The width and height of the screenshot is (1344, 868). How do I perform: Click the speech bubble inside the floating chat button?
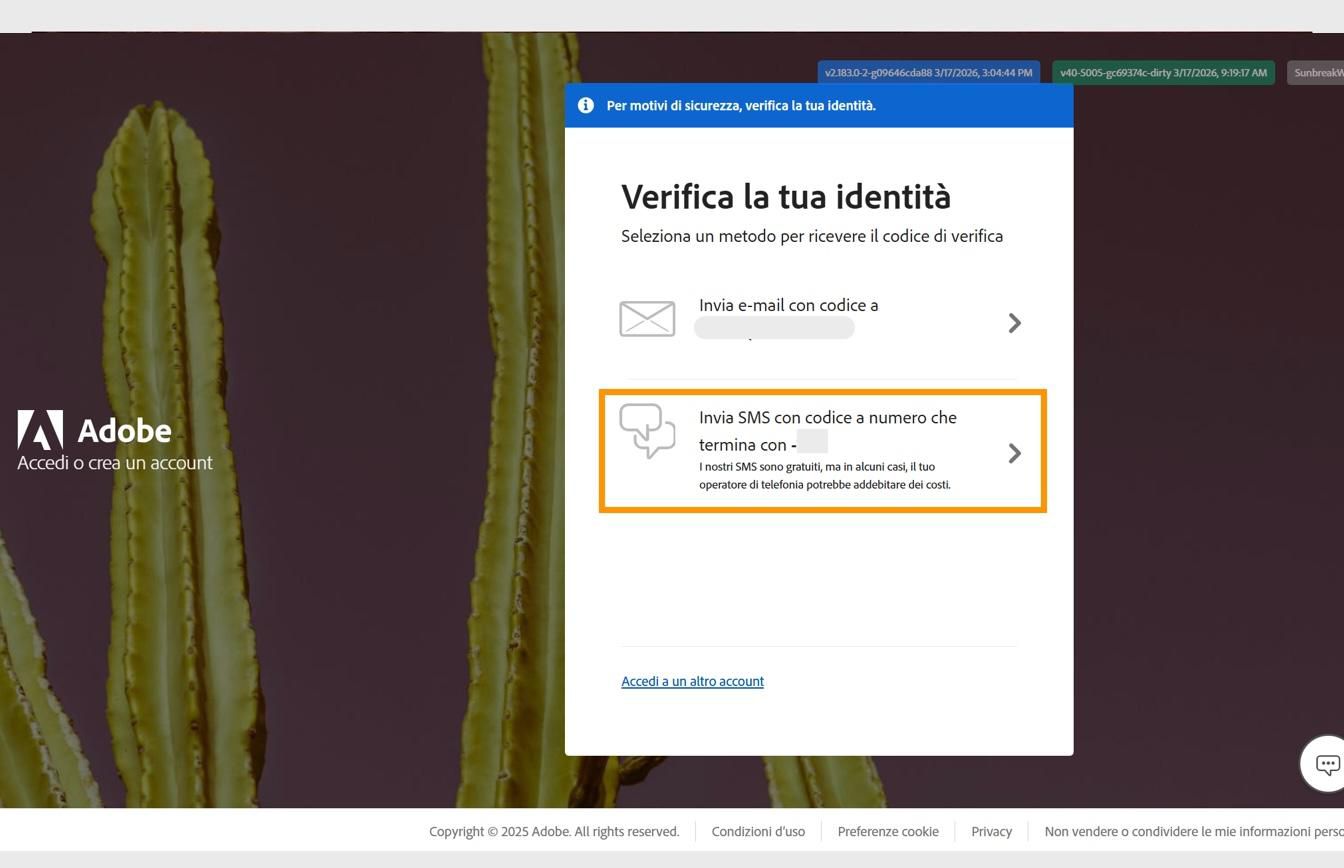[1325, 763]
